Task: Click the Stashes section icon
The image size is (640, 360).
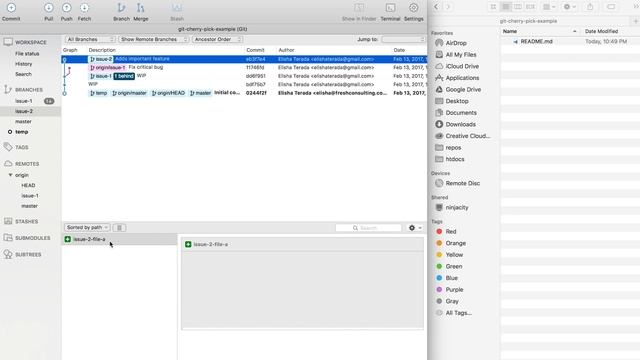Action: pyautogui.click(x=8, y=221)
